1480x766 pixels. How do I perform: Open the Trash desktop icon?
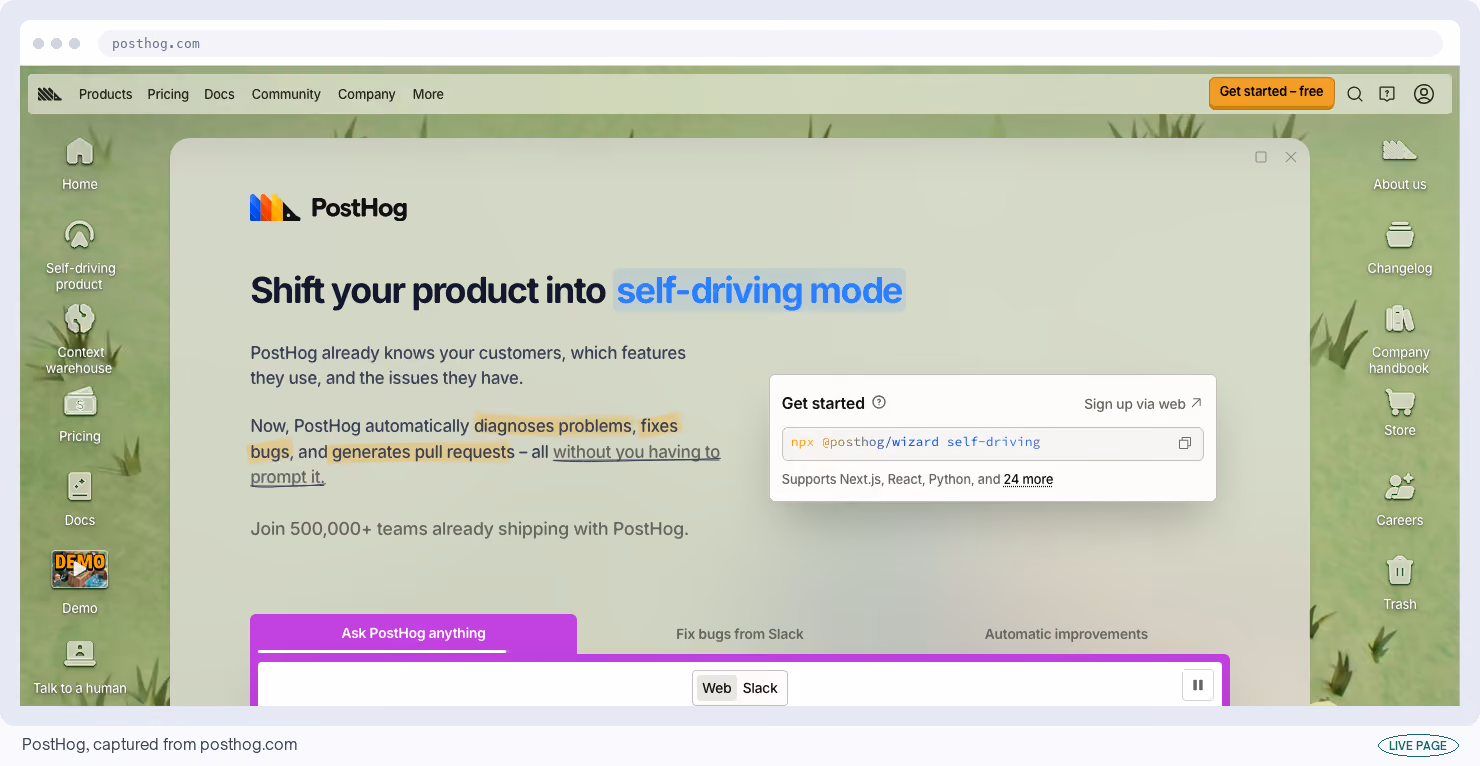click(1400, 571)
